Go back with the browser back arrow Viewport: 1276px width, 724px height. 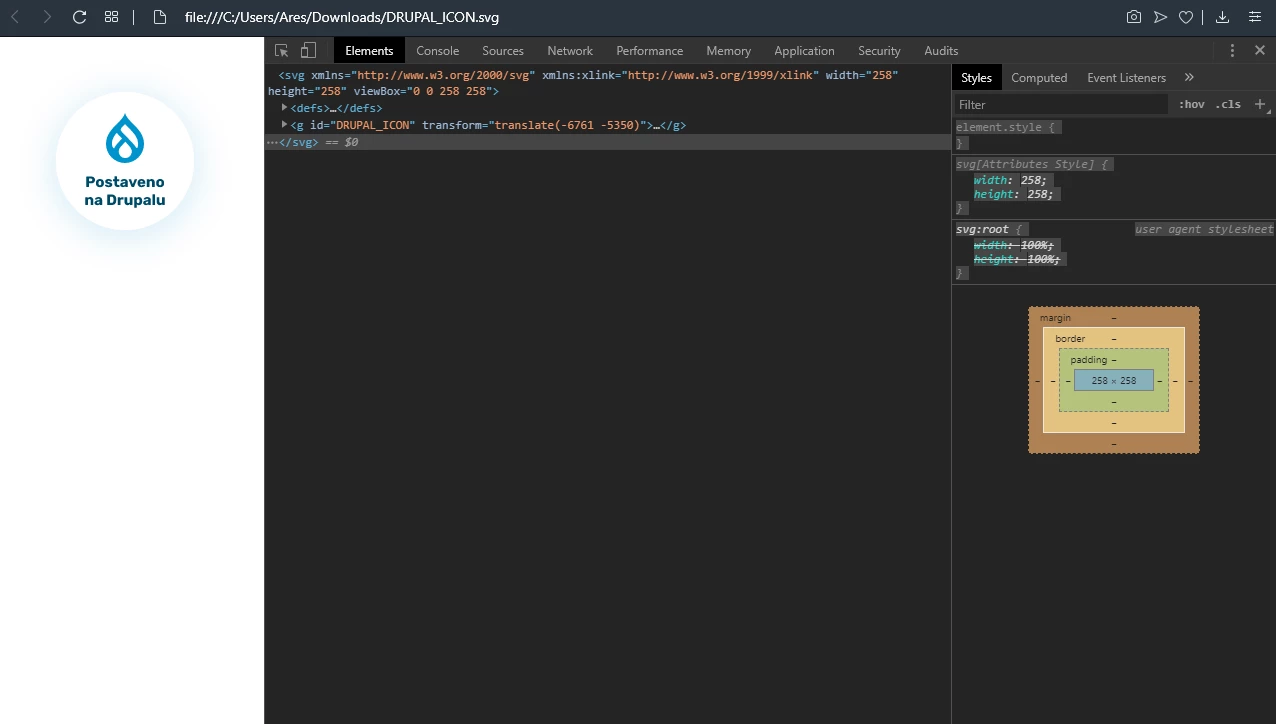(x=15, y=17)
